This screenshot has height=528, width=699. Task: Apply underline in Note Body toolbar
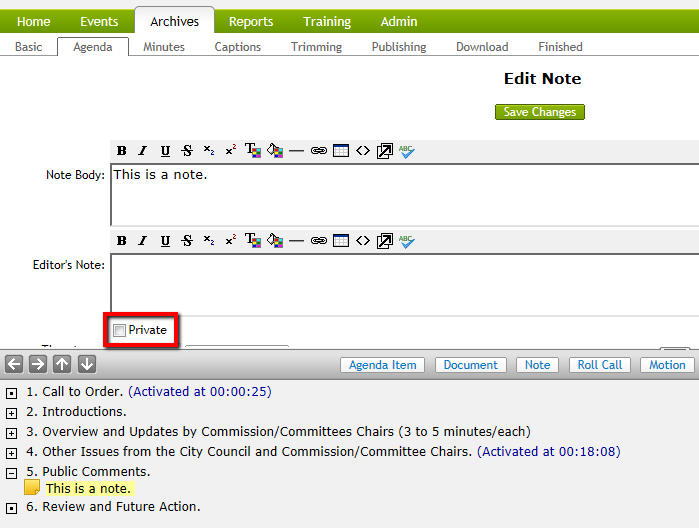coord(165,151)
